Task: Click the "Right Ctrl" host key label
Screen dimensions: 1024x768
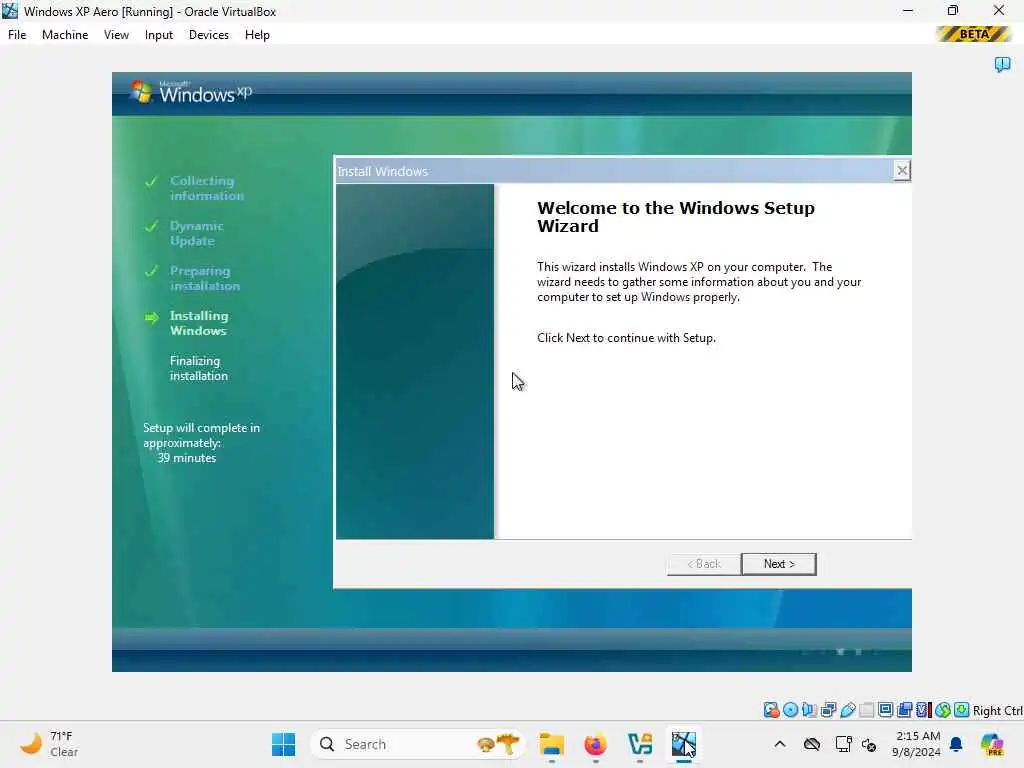Action: click(x=997, y=711)
